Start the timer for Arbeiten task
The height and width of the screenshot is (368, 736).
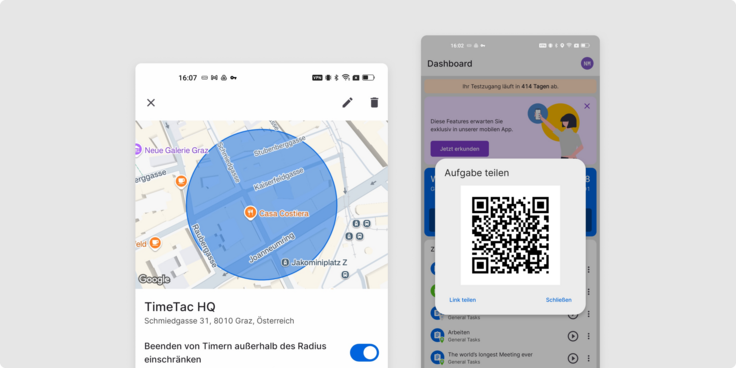click(573, 336)
